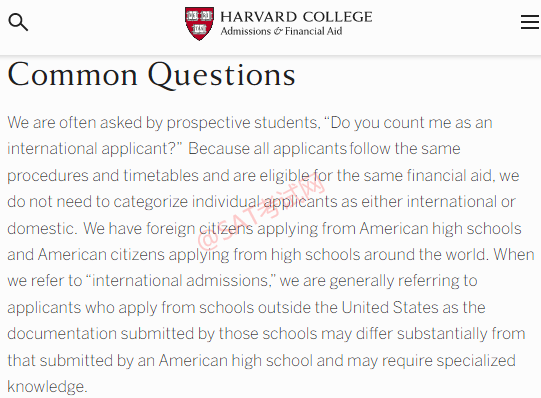Click the text "American high schools"
The height and width of the screenshot is (398, 541).
click(x=440, y=228)
